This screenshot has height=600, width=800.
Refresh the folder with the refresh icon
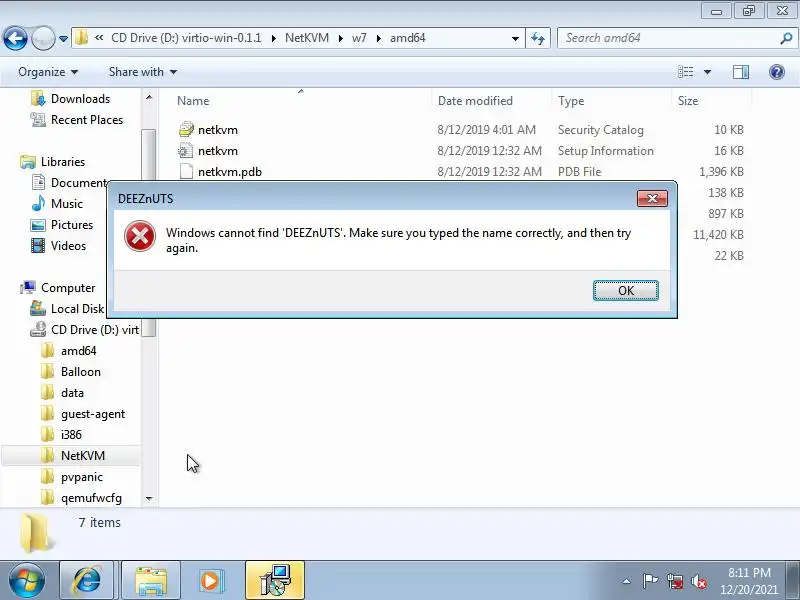point(538,38)
